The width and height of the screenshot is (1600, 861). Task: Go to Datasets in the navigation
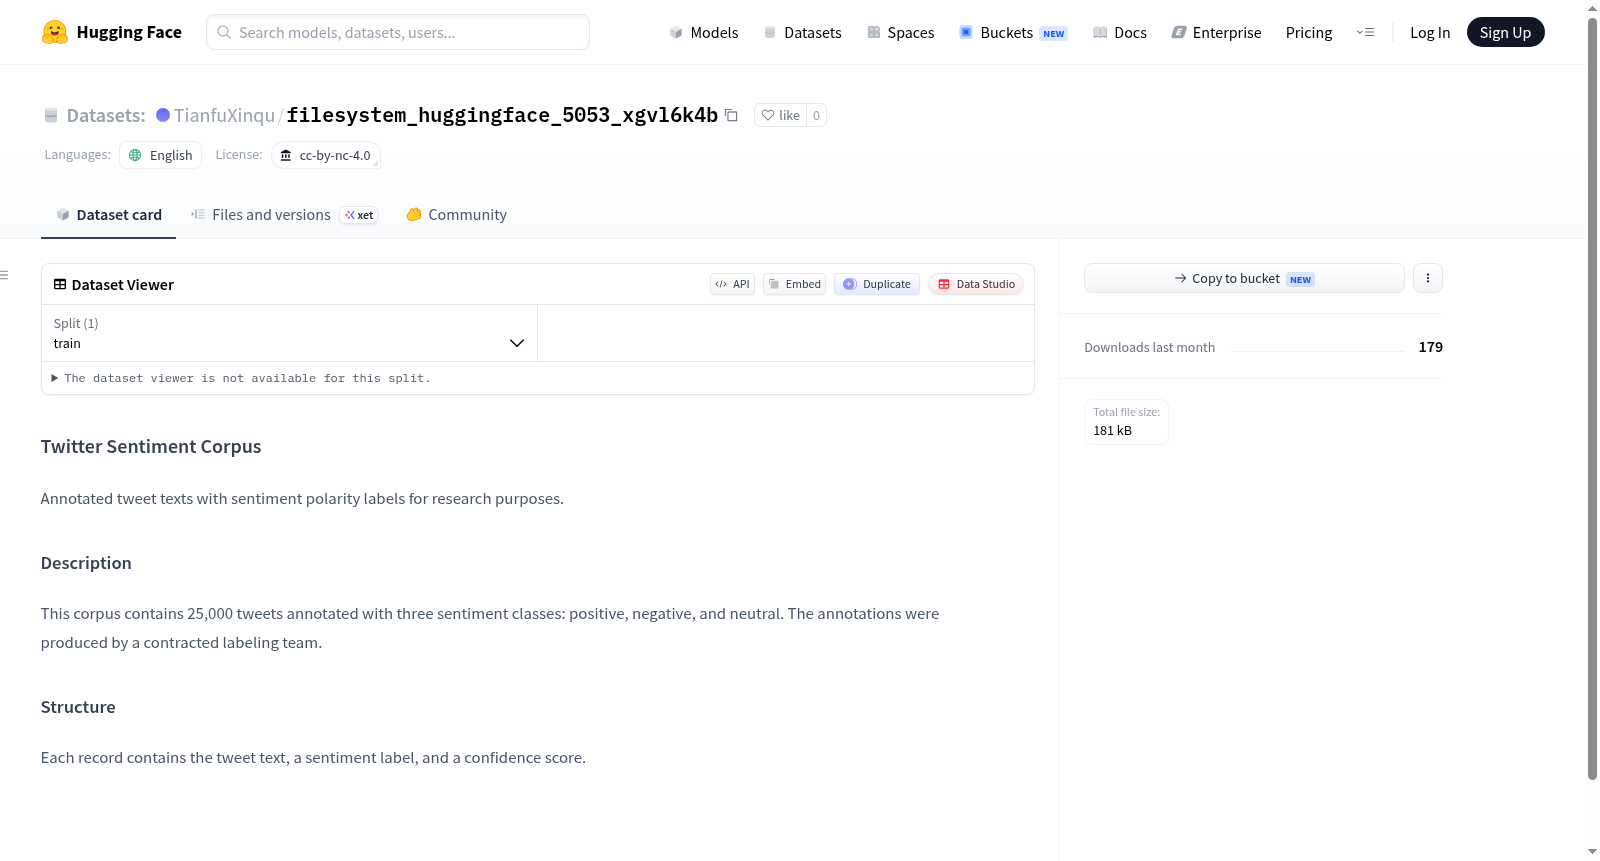click(x=802, y=32)
